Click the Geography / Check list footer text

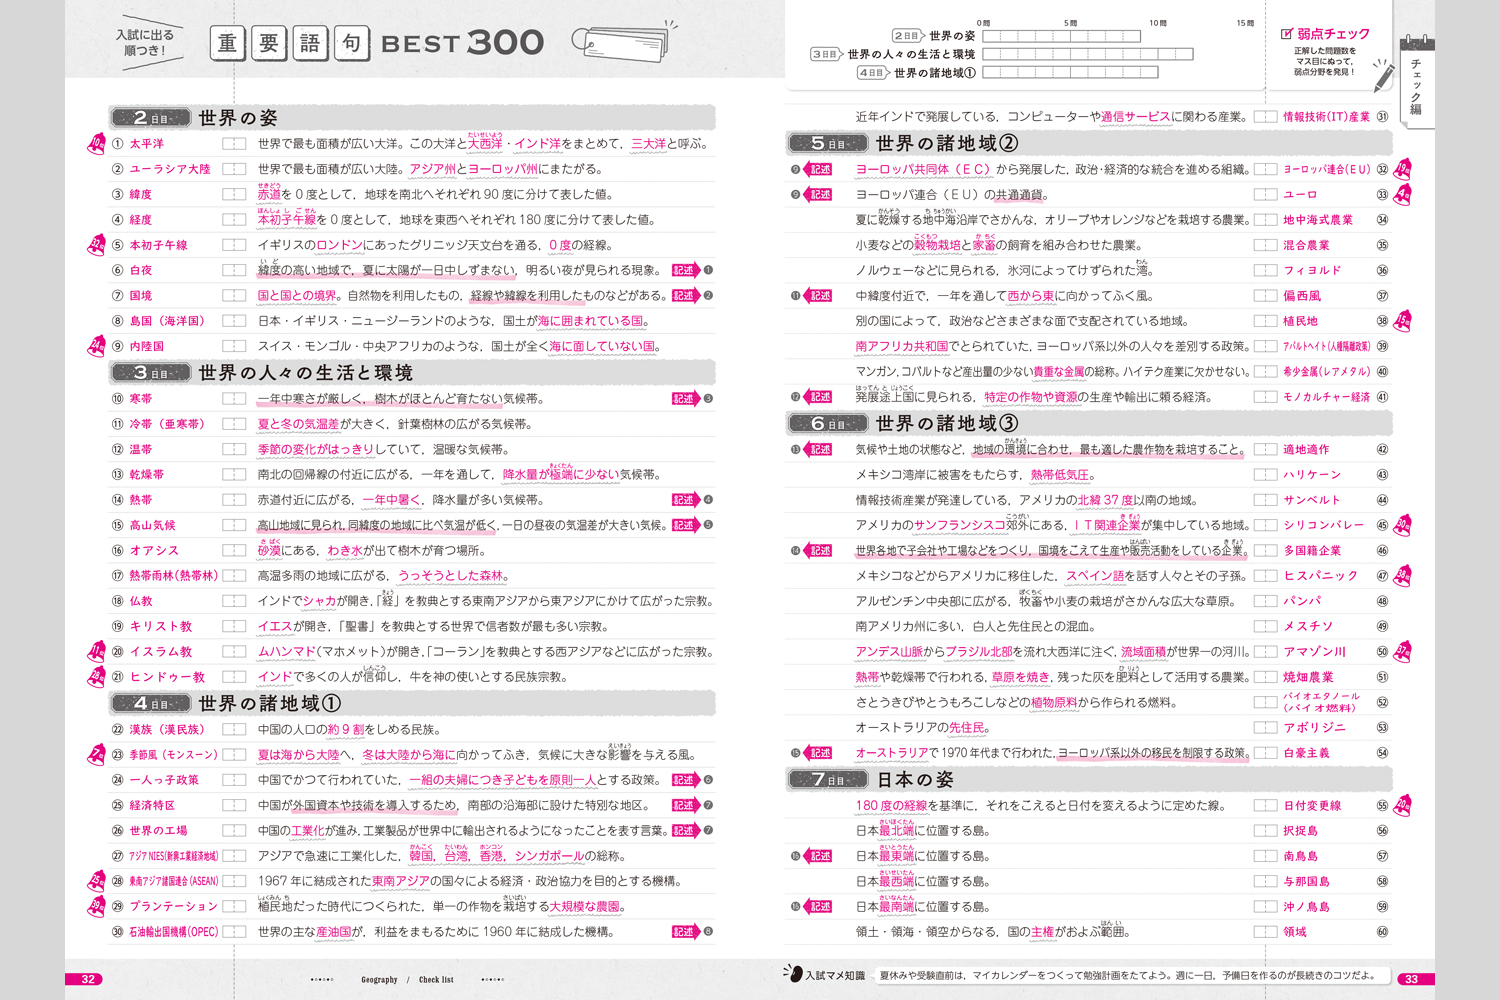(x=407, y=980)
